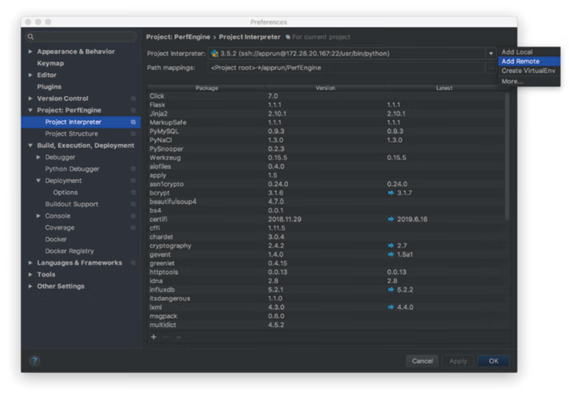
Task: Click the Path mappings field
Action: [x=347, y=68]
